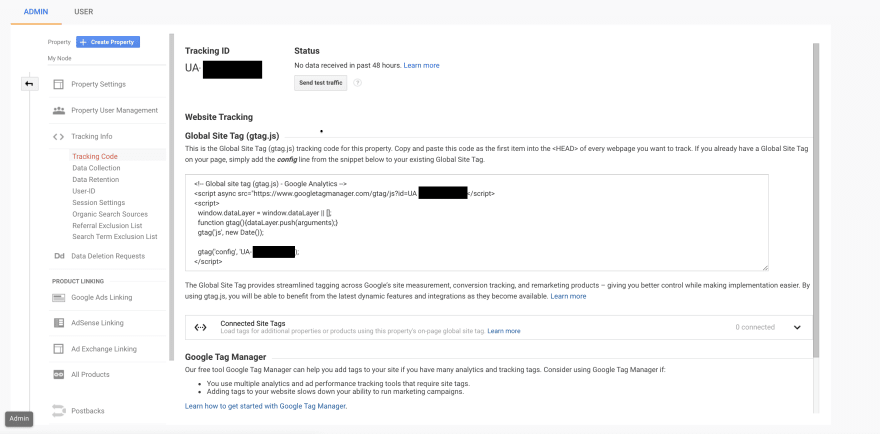Click the Data Deletion Requests Dd icon
The height and width of the screenshot is (434, 880).
click(x=59, y=256)
